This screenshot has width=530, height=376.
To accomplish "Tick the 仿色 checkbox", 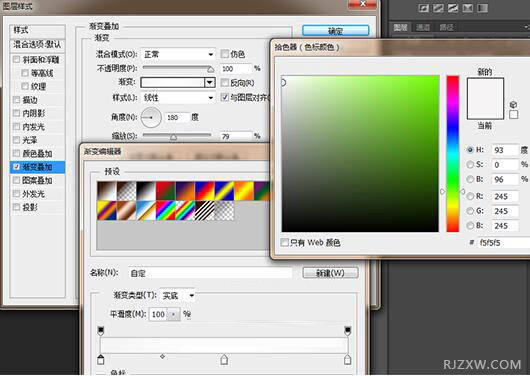I will [x=224, y=53].
